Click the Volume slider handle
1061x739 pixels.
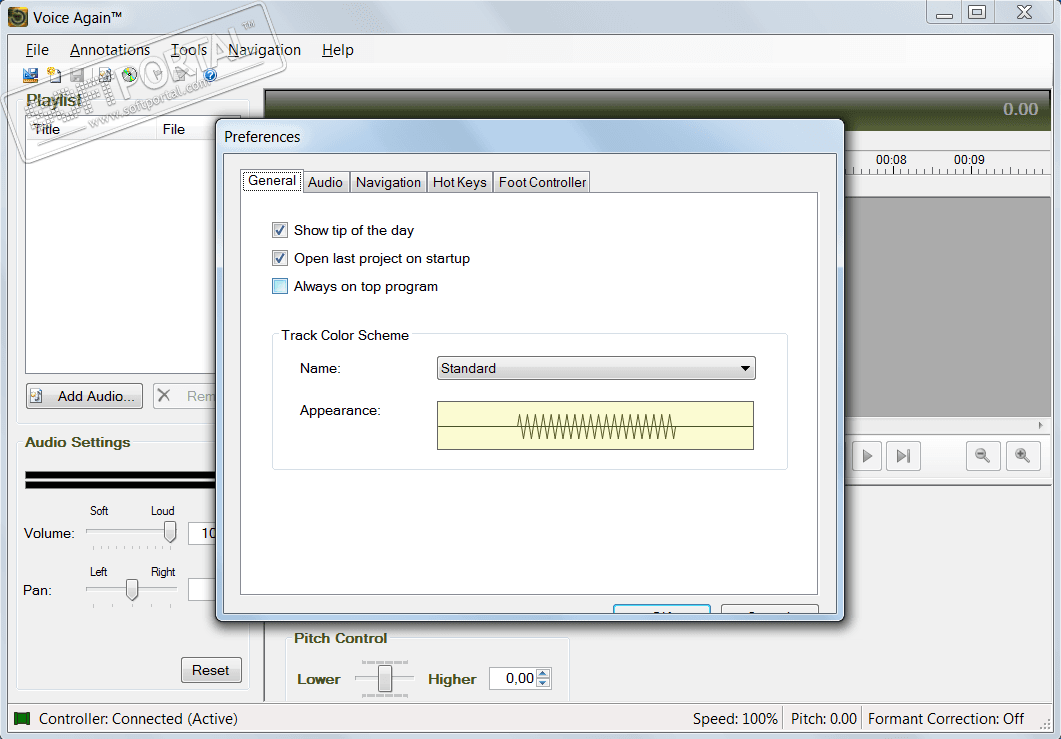[171, 532]
